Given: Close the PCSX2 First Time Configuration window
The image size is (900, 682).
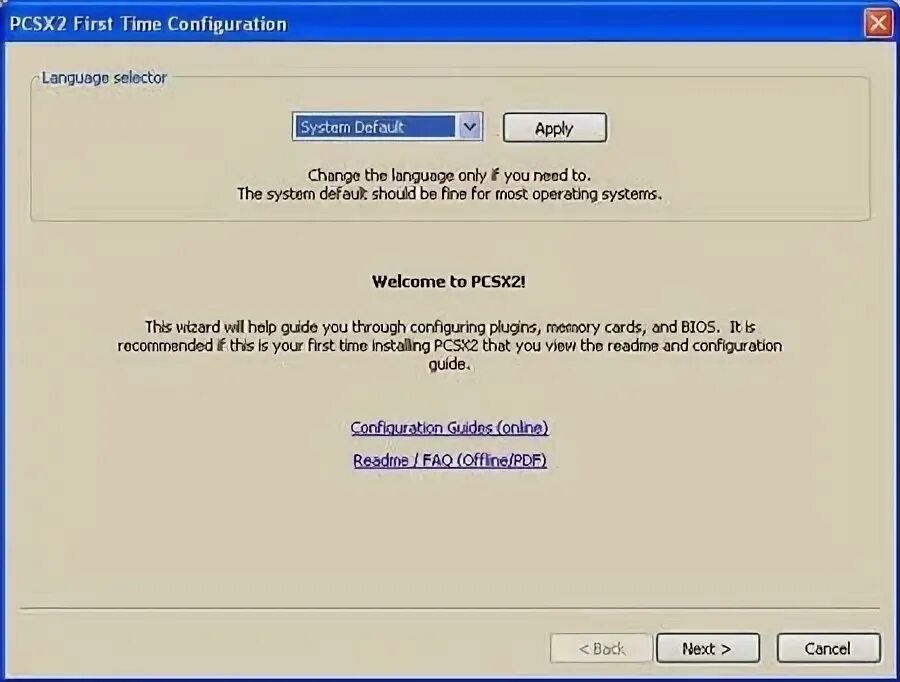Looking at the screenshot, I should (878, 23).
